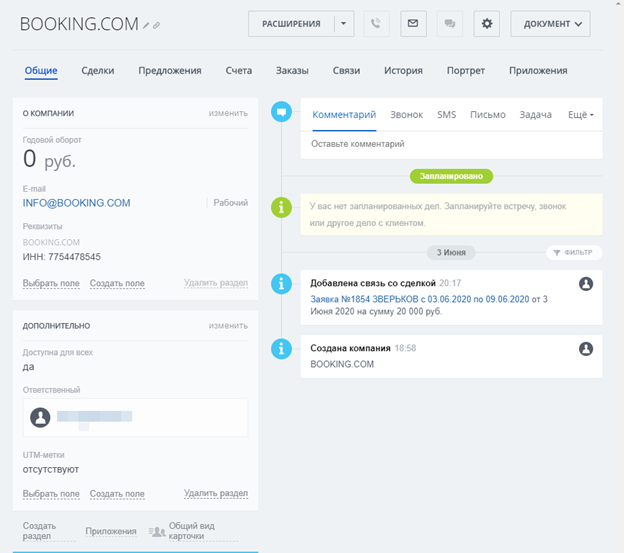Click the phone call icon in header
The height and width of the screenshot is (553, 624).
(377, 24)
